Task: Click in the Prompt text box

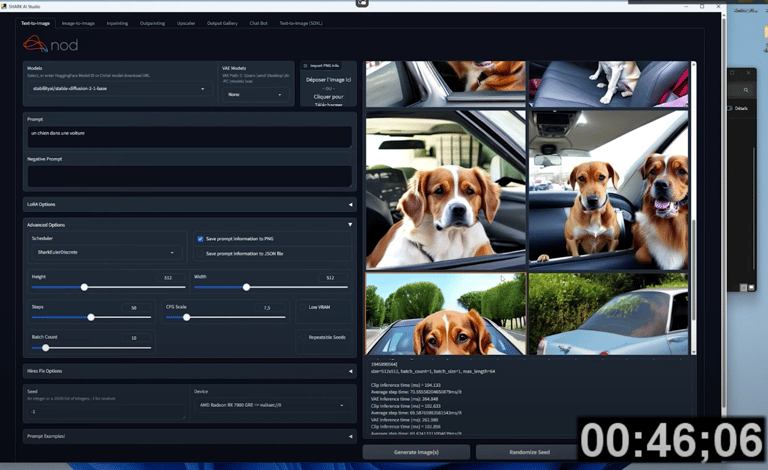Action: pos(190,137)
